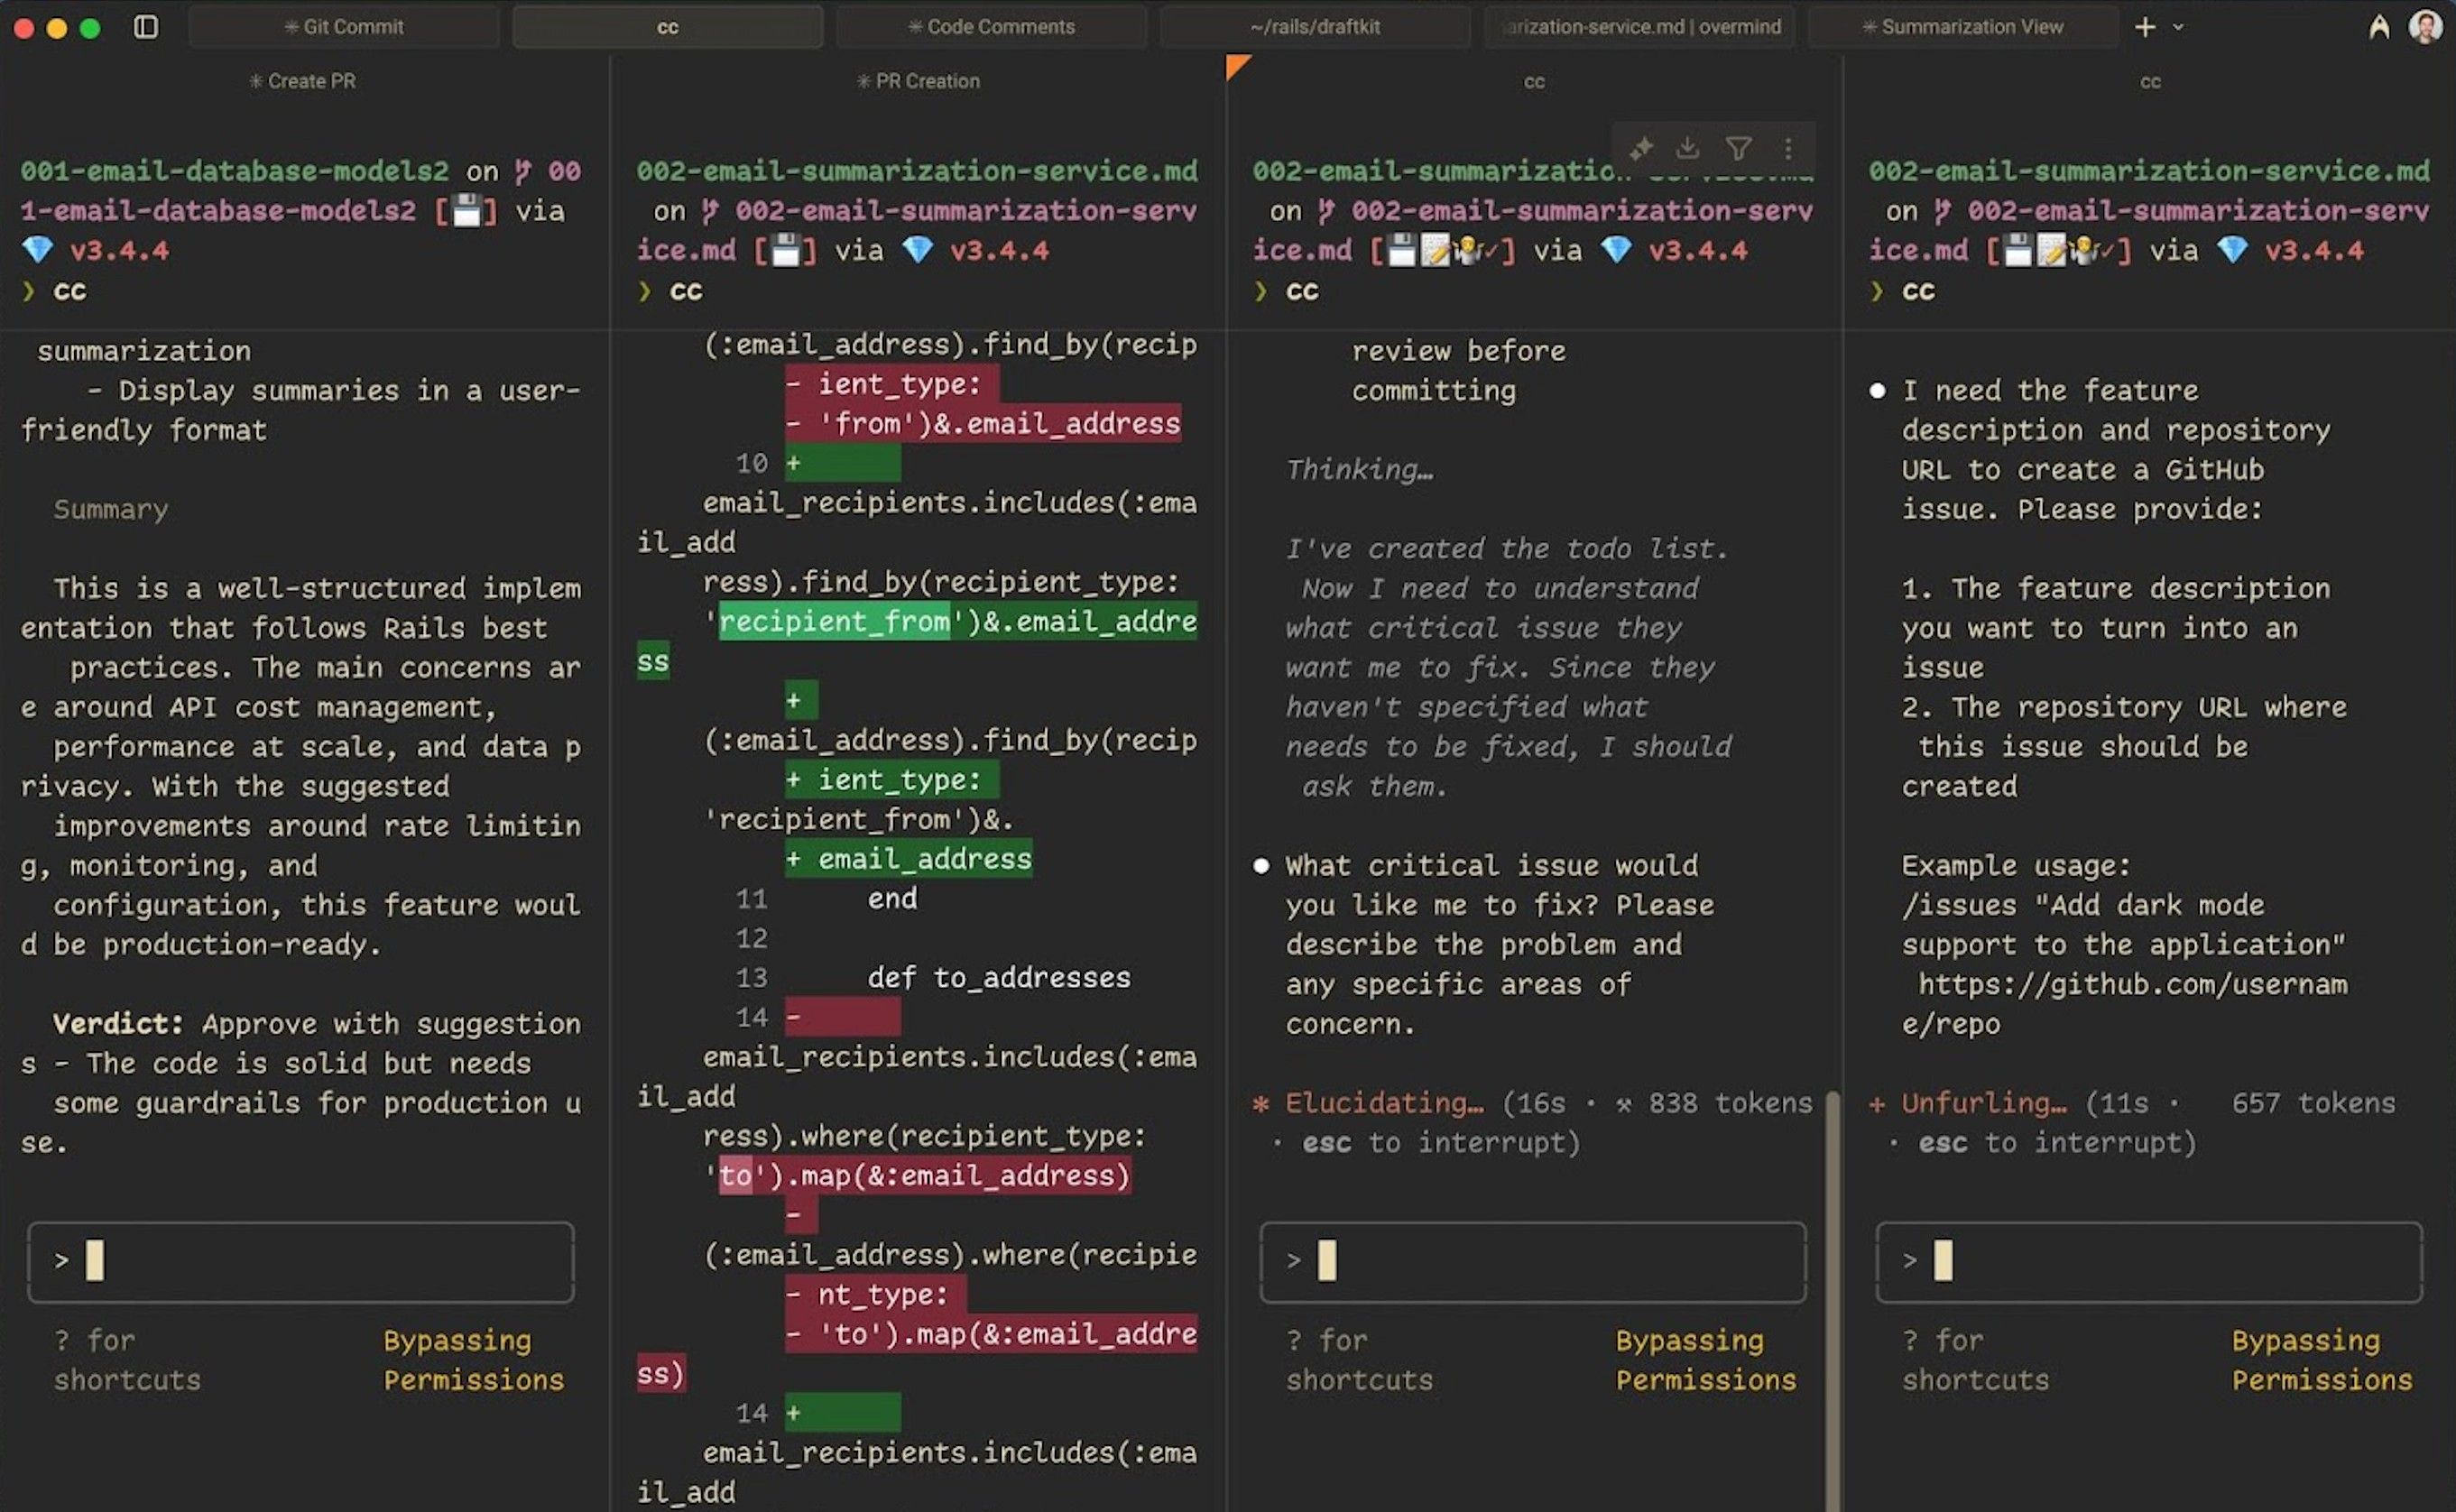Screen dimensions: 2456x1512
Task: Click the 'Elucidating…' status text
Action: tap(1384, 1104)
